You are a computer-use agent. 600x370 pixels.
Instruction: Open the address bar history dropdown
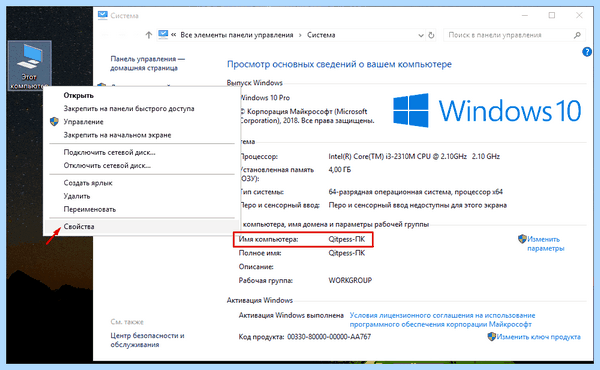pyautogui.click(x=421, y=35)
